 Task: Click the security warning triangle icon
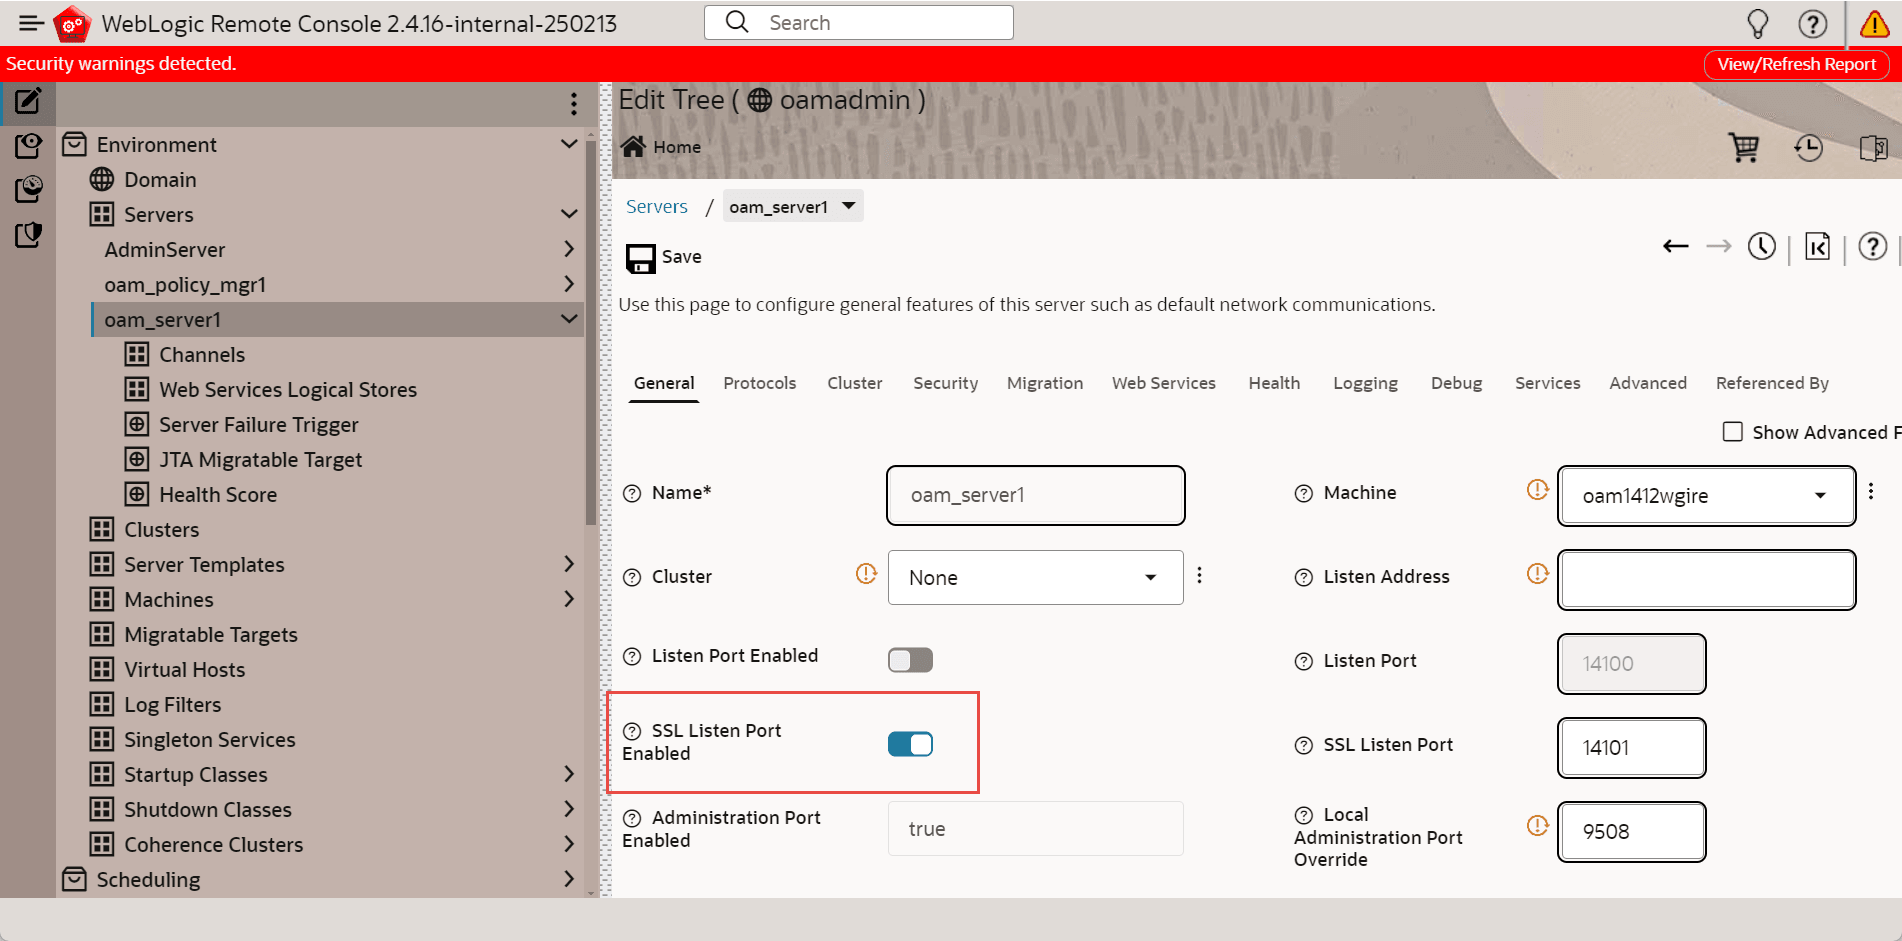click(x=1874, y=23)
